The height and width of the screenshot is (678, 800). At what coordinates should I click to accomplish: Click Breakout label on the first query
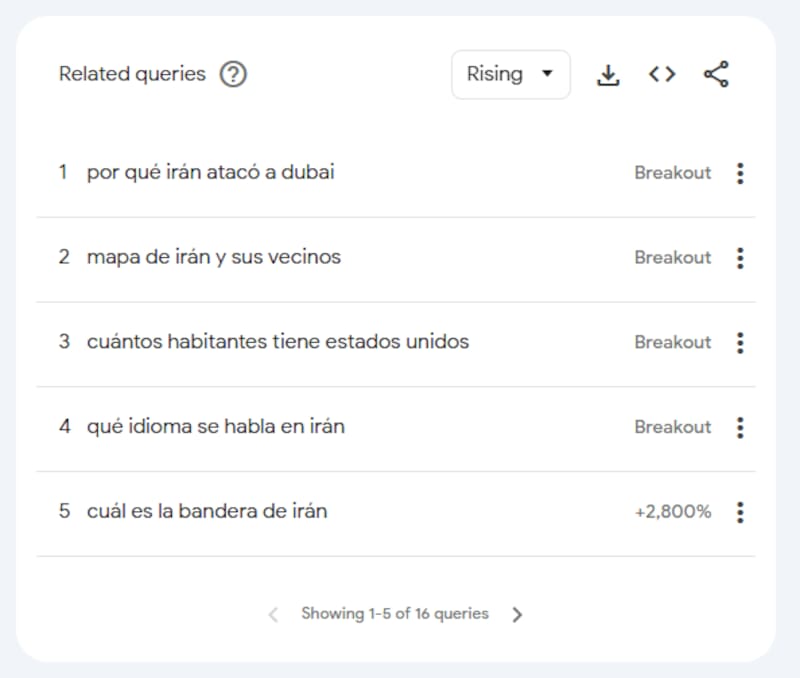pyautogui.click(x=672, y=173)
